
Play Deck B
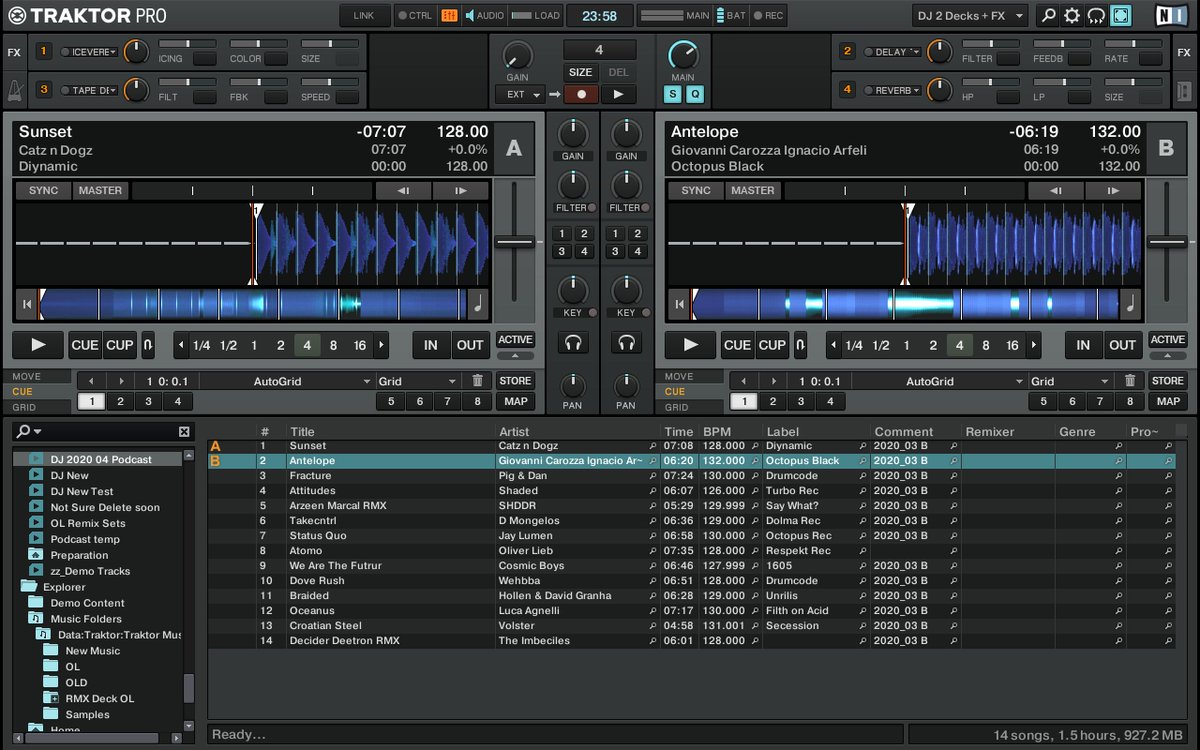[x=690, y=345]
